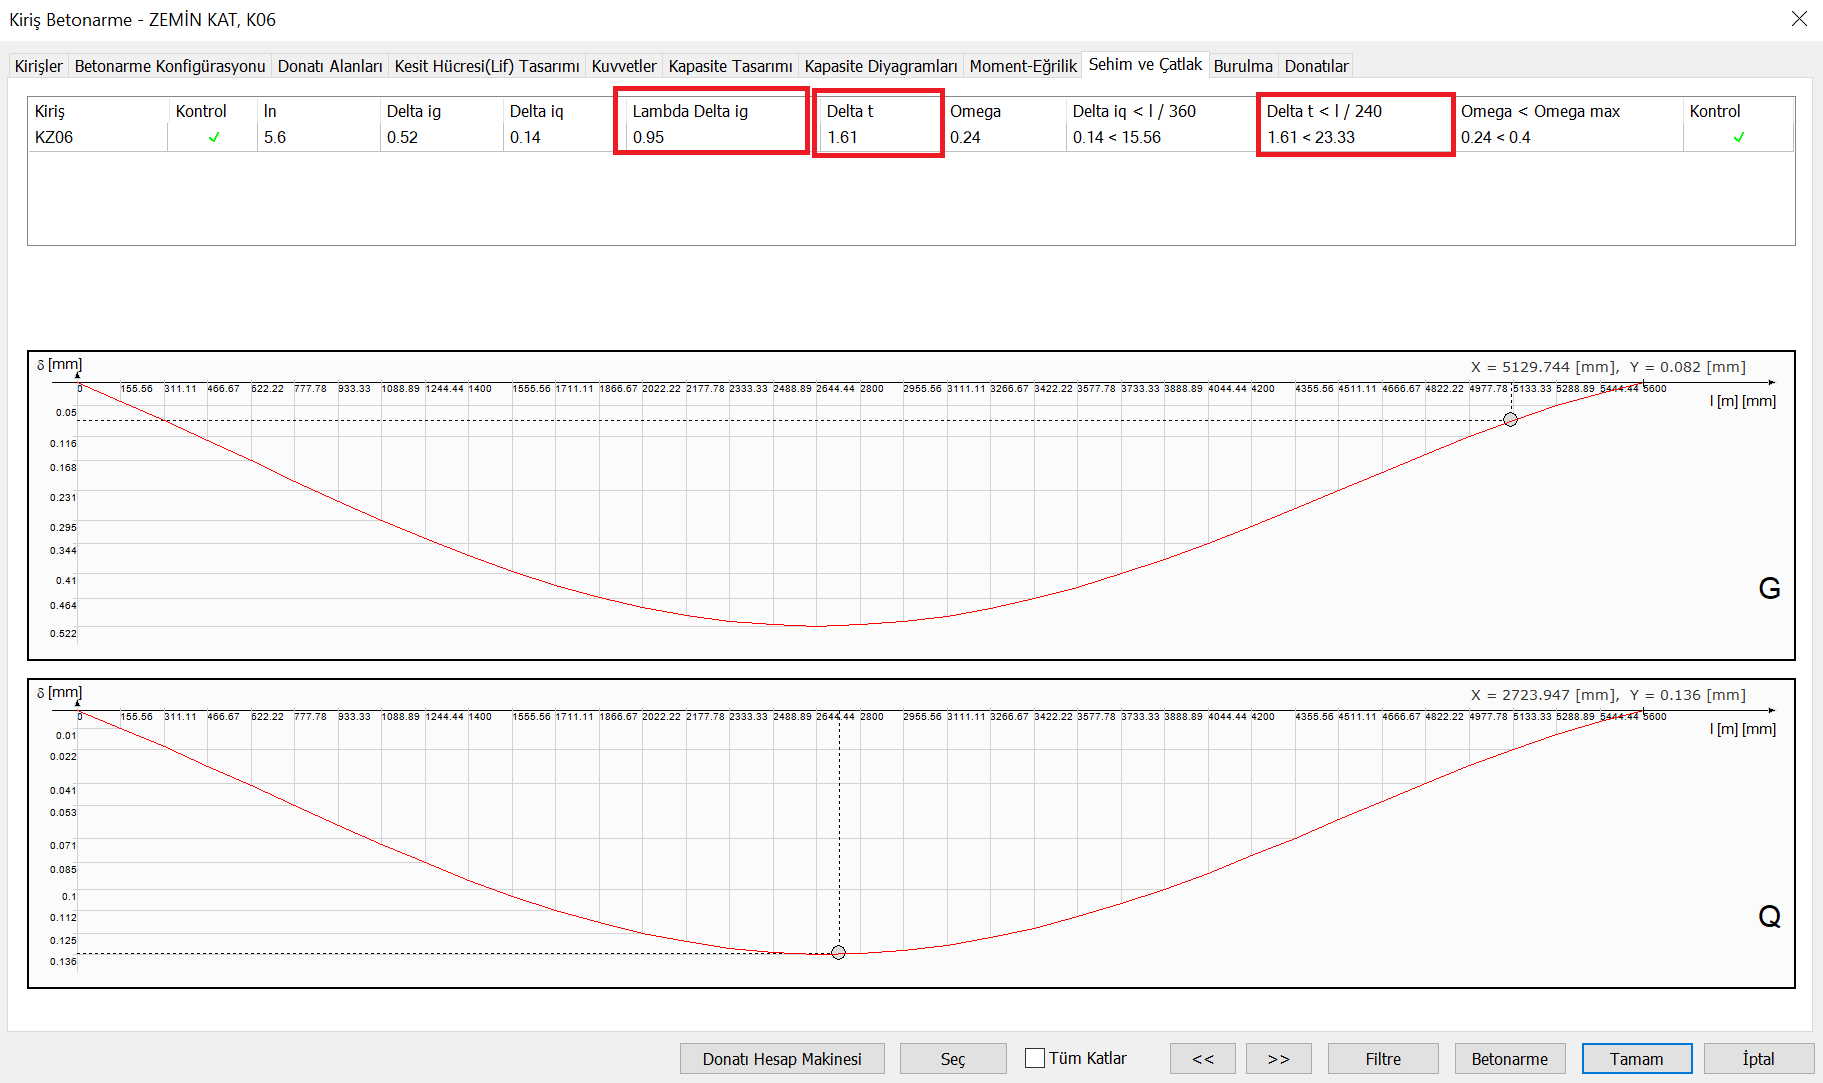Select Kesit Hücresi(Lif) Tasarımı tab
This screenshot has width=1823, height=1083.
point(487,66)
